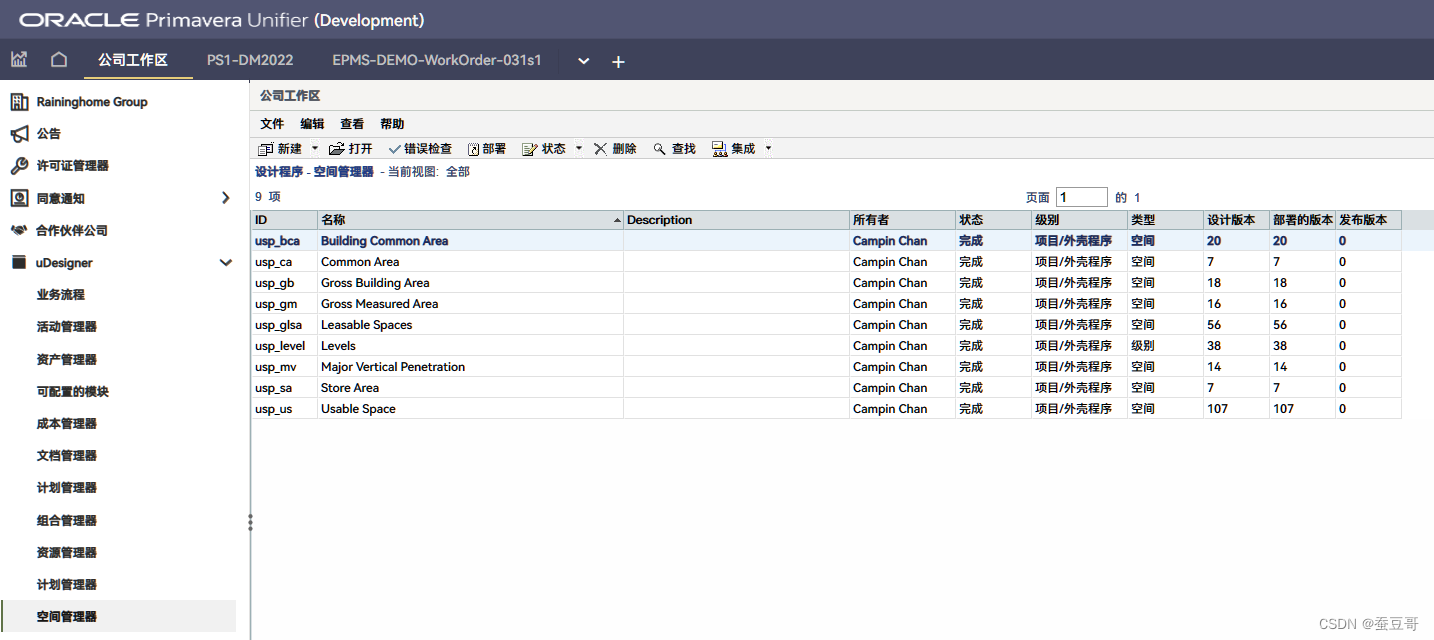The height and width of the screenshot is (640, 1434).
Task: Open the 查看 menu
Action: [352, 124]
